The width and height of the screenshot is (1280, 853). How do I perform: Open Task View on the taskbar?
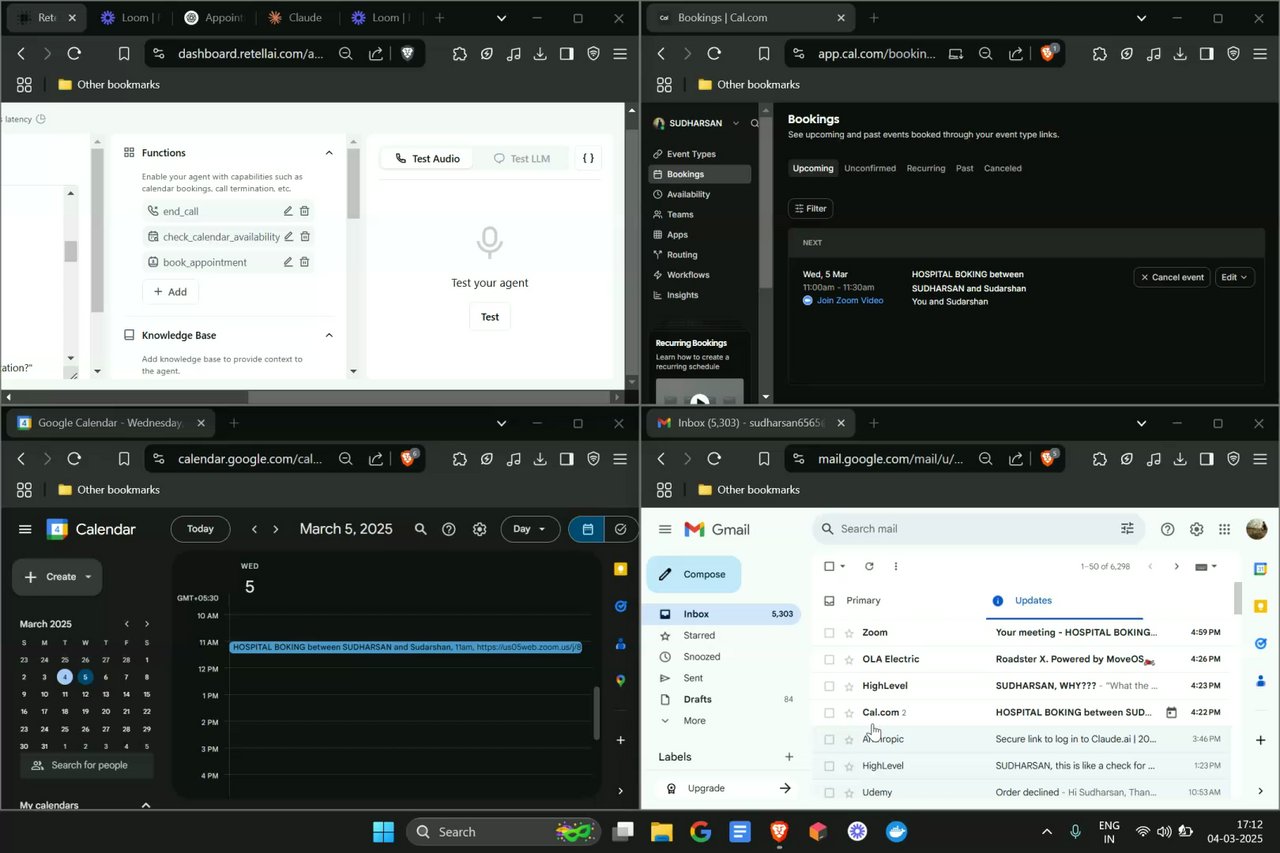(623, 831)
